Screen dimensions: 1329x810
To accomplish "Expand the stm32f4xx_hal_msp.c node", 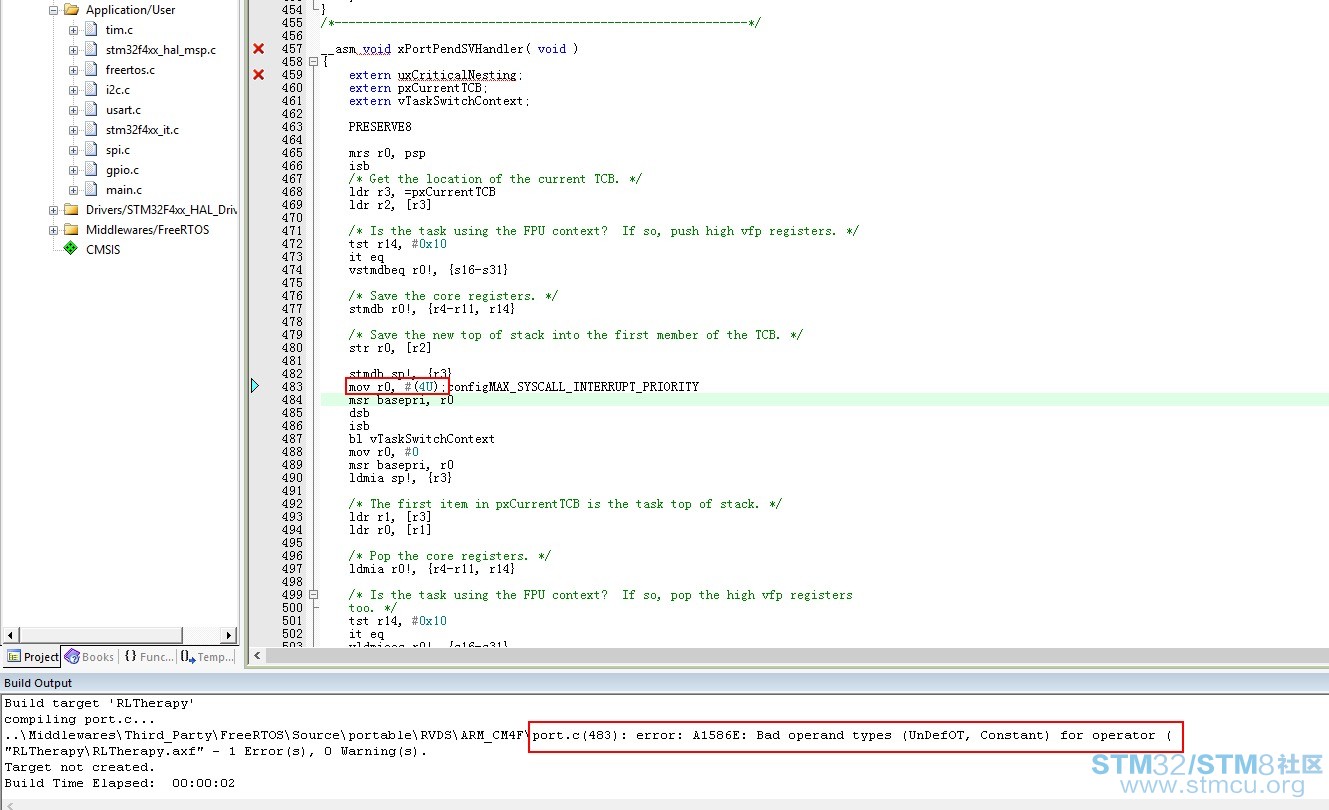I will pos(73,50).
